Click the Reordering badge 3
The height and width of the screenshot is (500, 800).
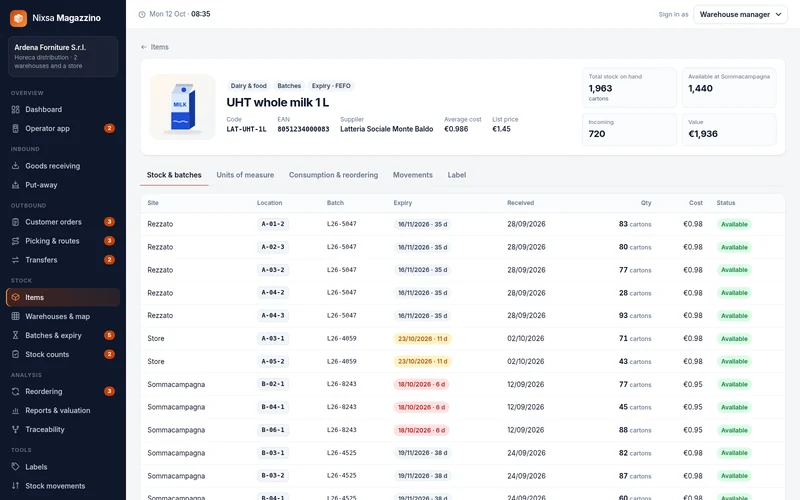pyautogui.click(x=109, y=391)
